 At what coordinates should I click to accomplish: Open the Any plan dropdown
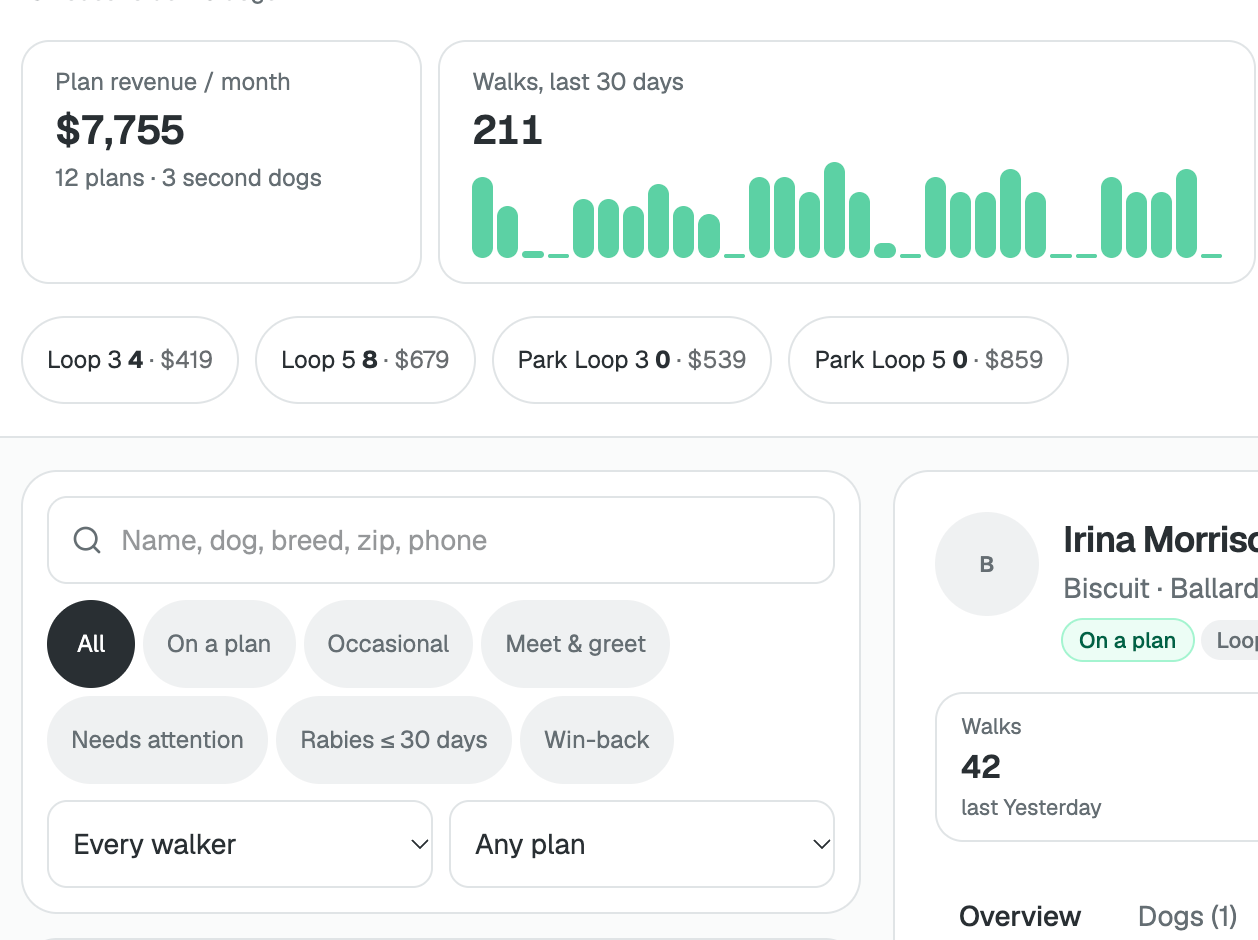tap(642, 844)
